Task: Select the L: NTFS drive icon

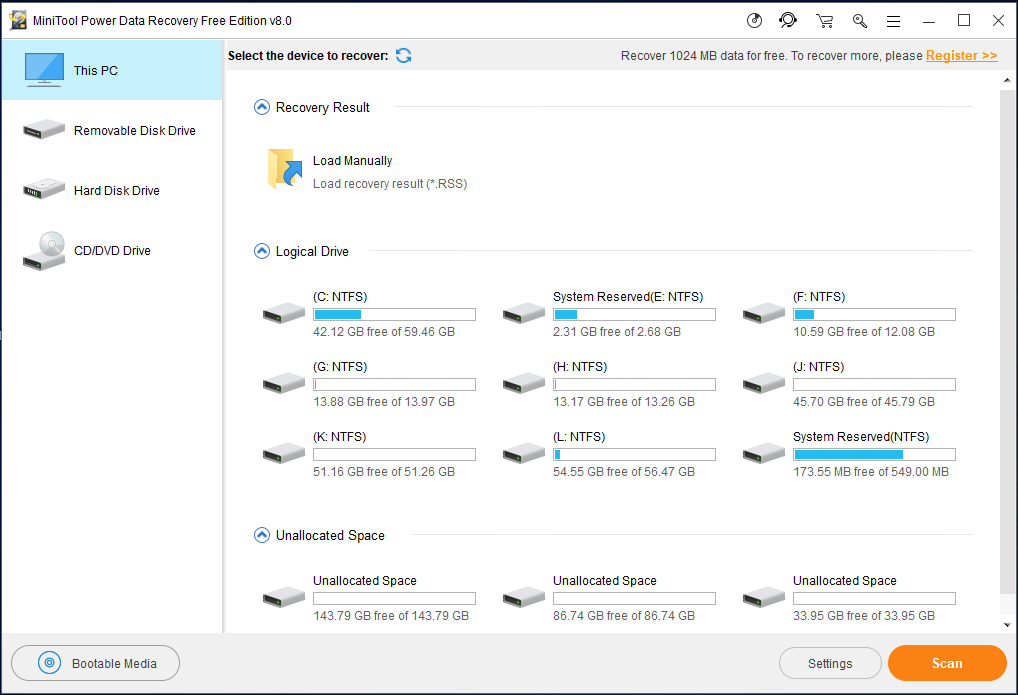Action: (x=524, y=453)
